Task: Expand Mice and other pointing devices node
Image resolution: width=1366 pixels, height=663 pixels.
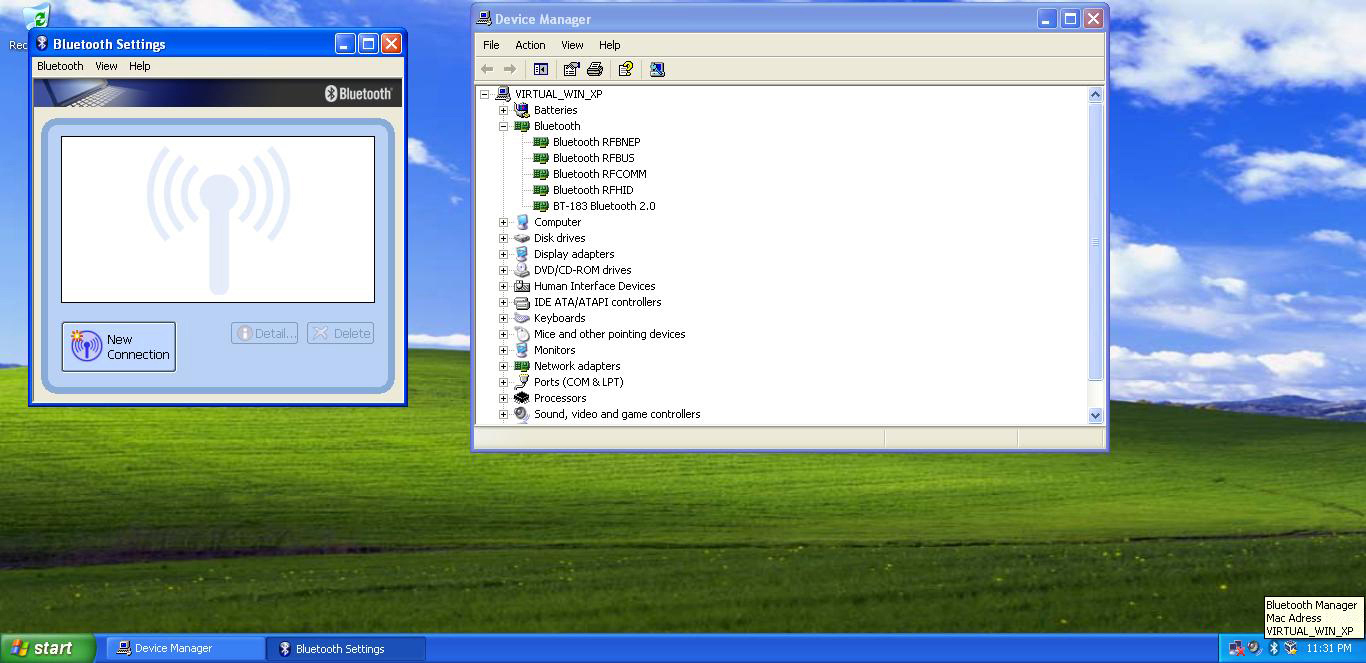Action: (x=504, y=334)
